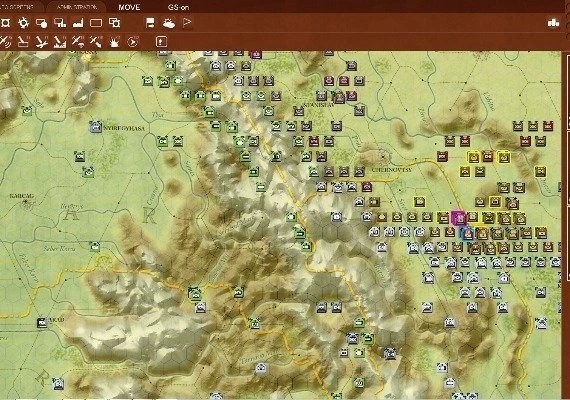
Task: Click the GS-on ground support toggle
Action: pyautogui.click(x=178, y=7)
